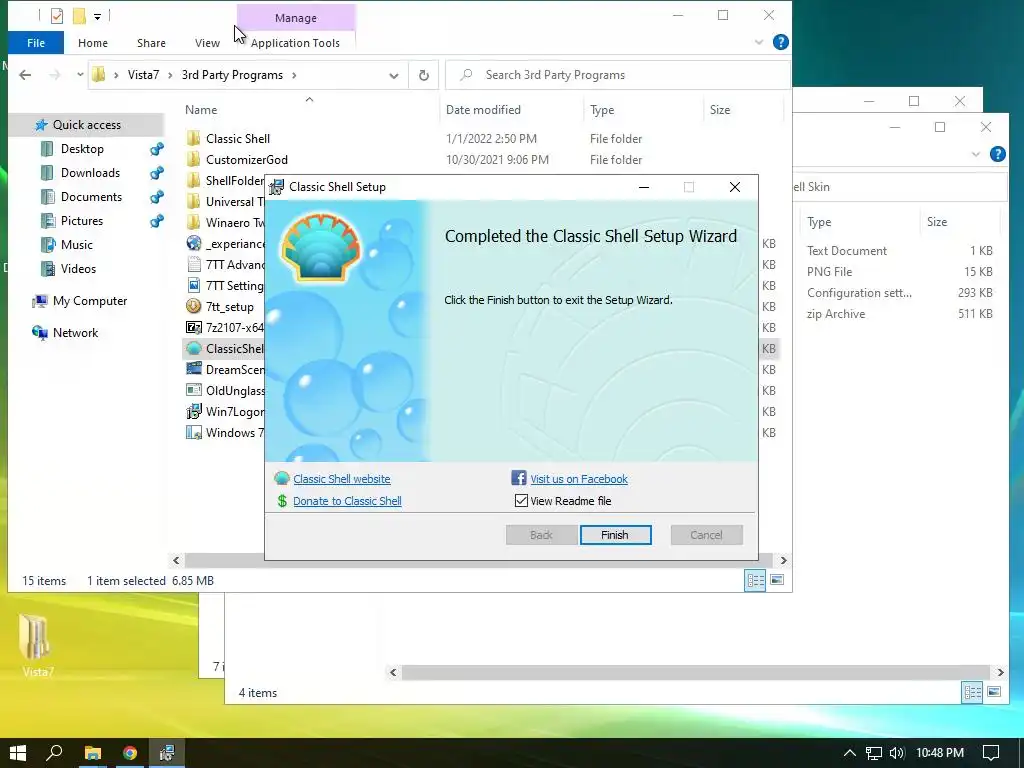
Task: Toggle the pin icon next to Desktop
Action: coord(157,149)
